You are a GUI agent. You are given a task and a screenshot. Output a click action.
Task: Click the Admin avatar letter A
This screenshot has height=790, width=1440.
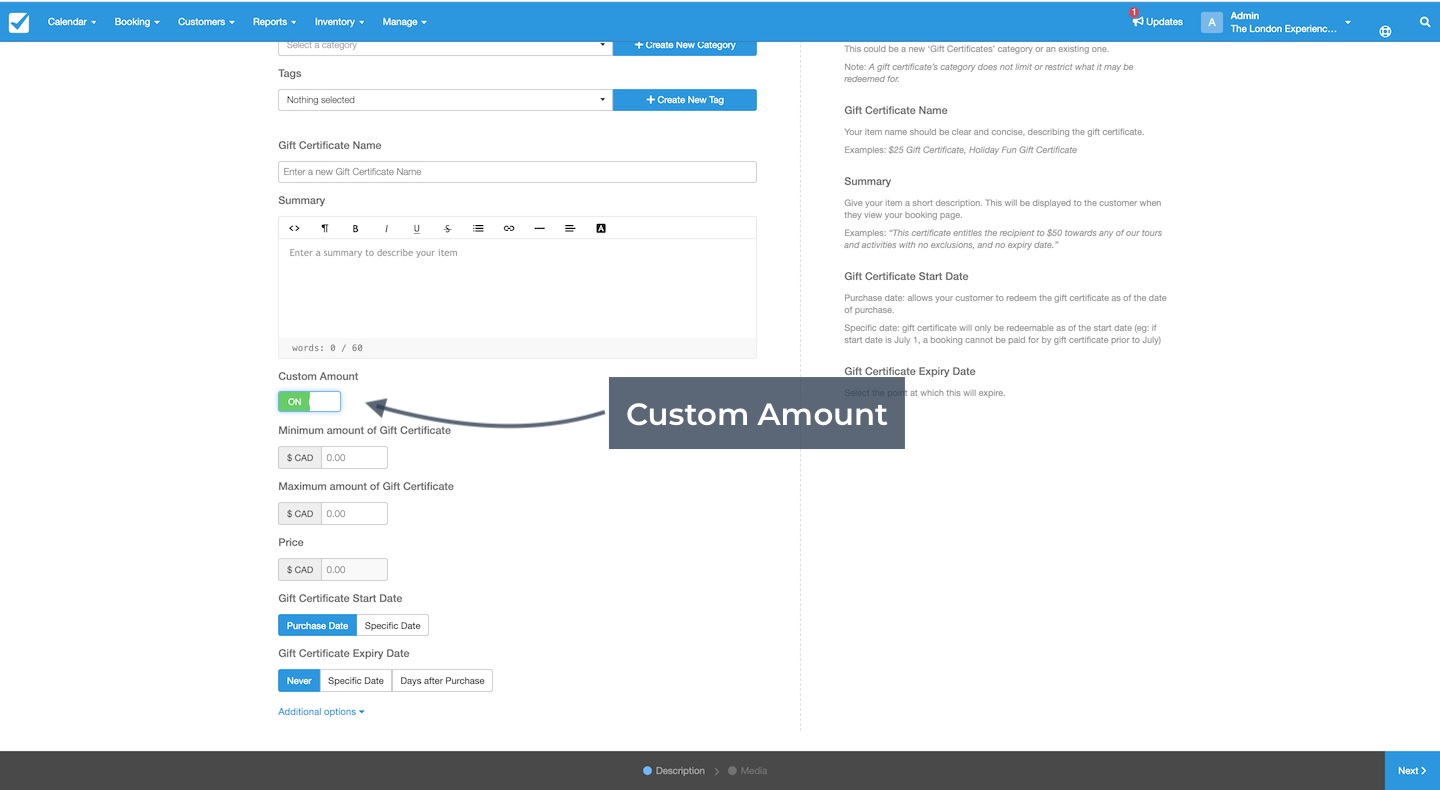coord(1212,22)
